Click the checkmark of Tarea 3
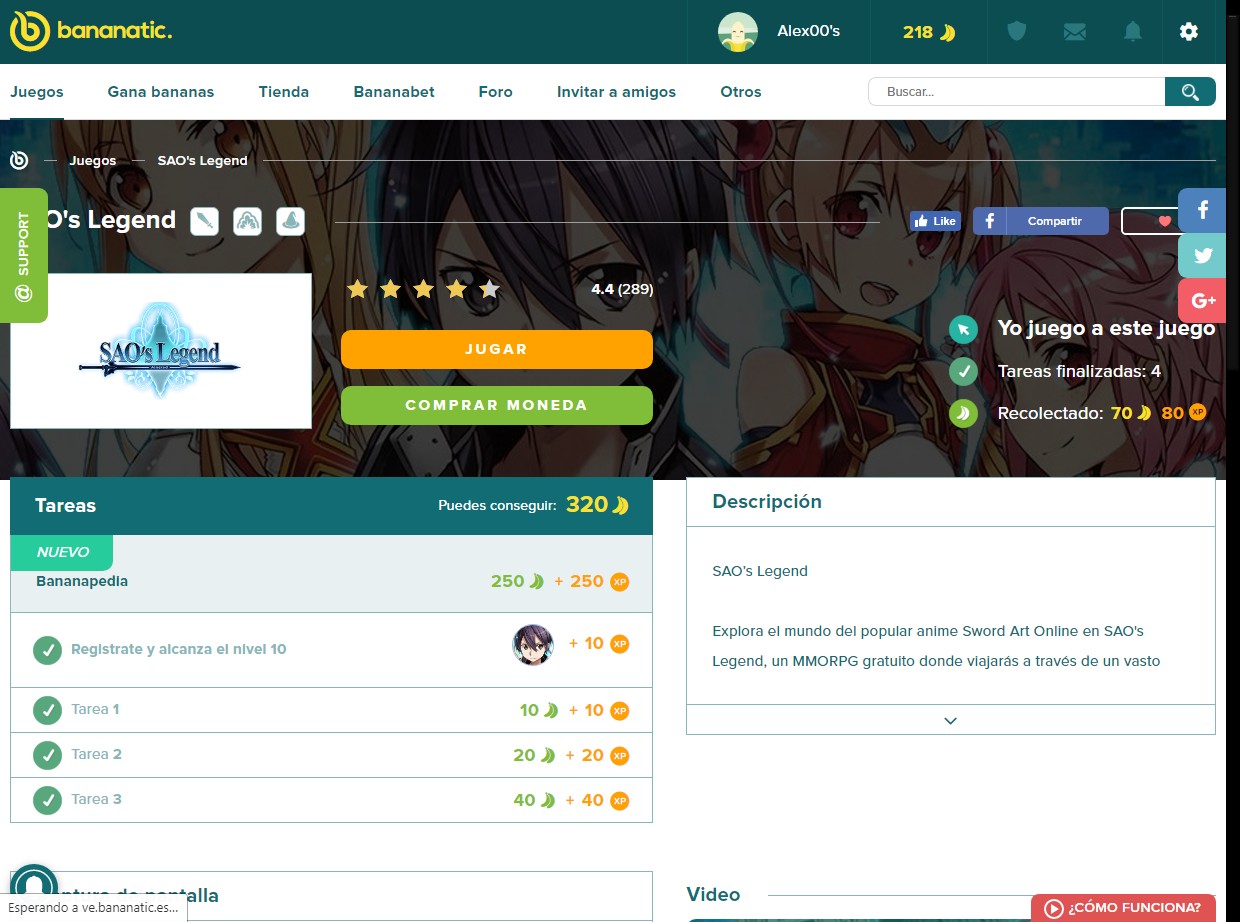Viewport: 1240px width, 922px height. (47, 800)
